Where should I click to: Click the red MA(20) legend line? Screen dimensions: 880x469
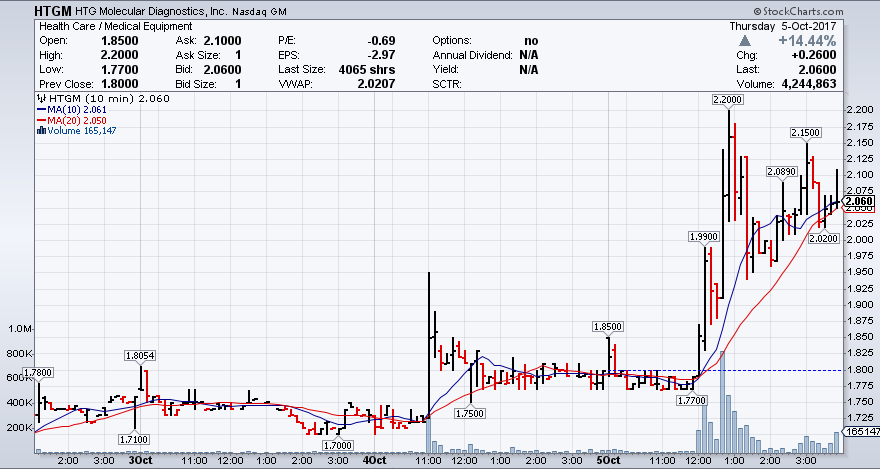pos(40,120)
